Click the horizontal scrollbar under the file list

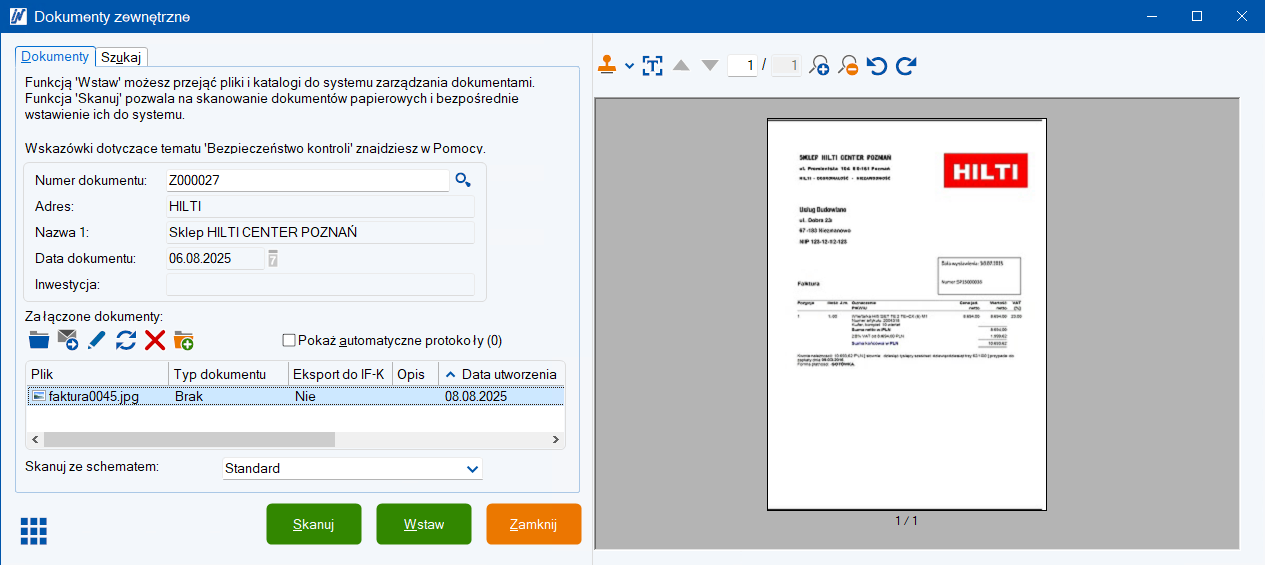click(189, 440)
